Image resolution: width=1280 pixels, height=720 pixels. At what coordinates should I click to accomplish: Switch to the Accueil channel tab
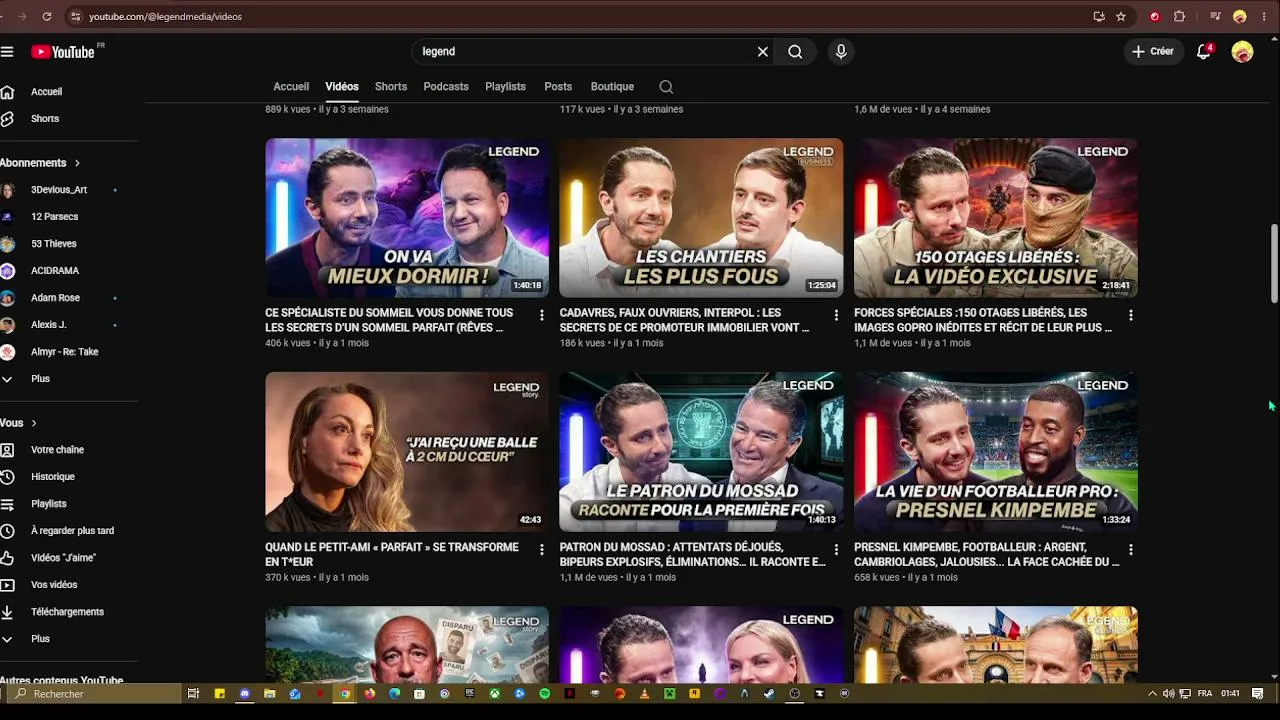click(291, 87)
